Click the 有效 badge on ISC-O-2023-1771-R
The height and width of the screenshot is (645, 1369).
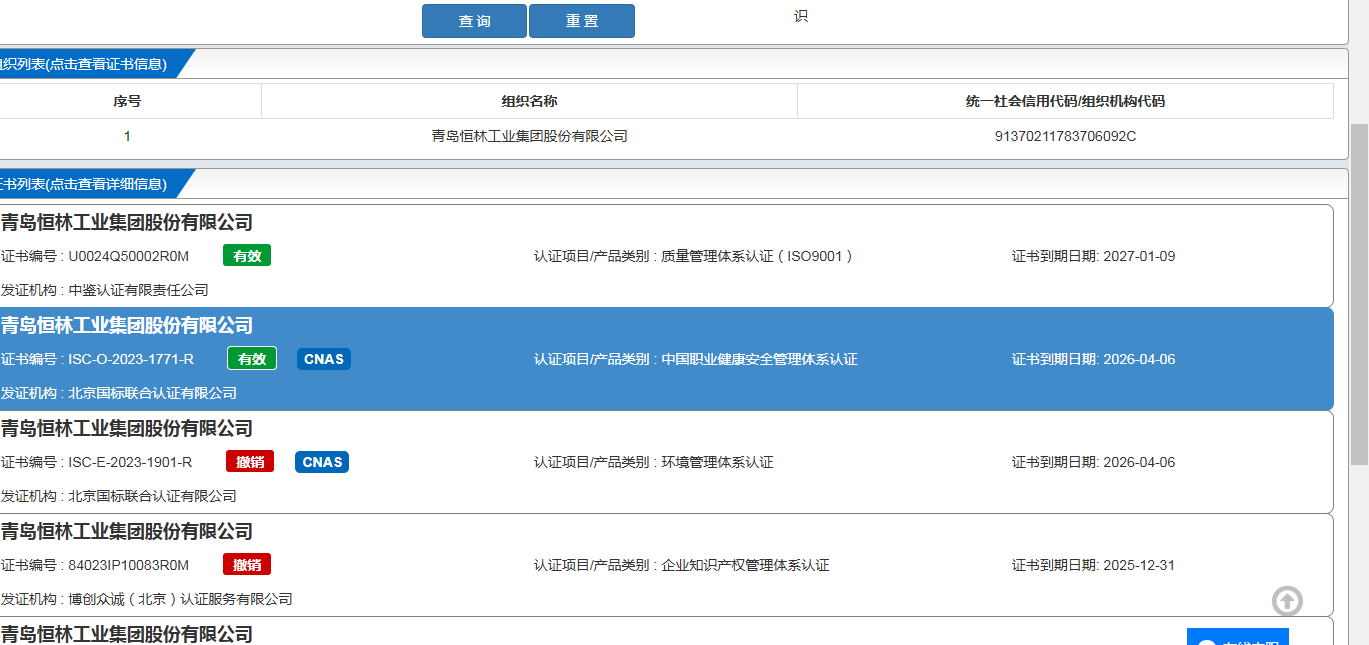click(252, 359)
